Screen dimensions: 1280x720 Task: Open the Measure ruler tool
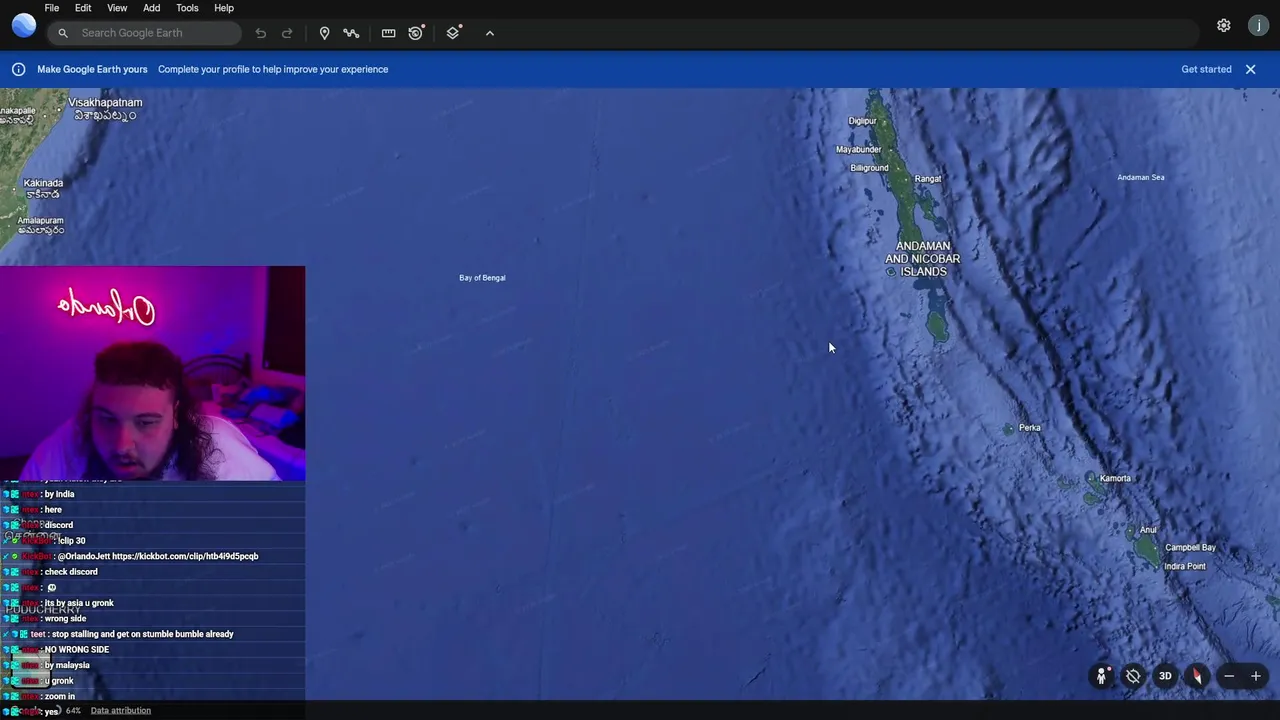coord(388,33)
